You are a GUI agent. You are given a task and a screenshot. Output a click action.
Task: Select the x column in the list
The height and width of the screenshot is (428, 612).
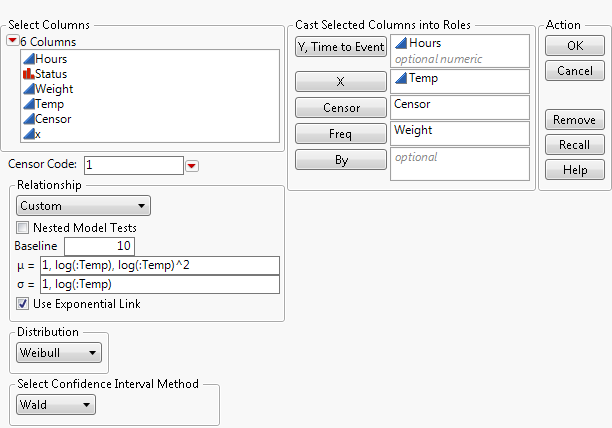(x=38, y=134)
